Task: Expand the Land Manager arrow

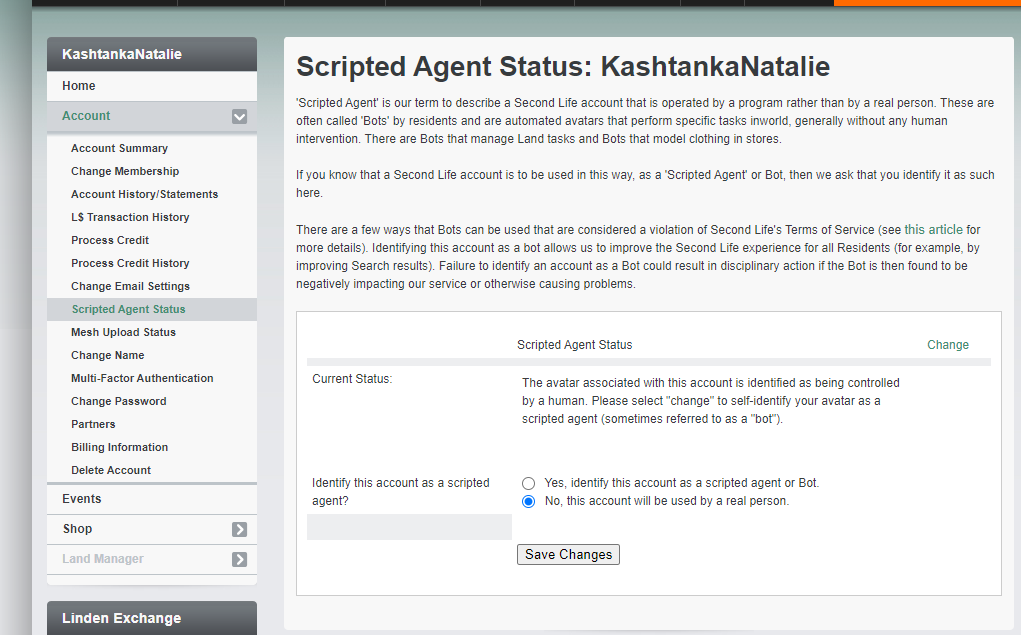Action: (x=239, y=559)
